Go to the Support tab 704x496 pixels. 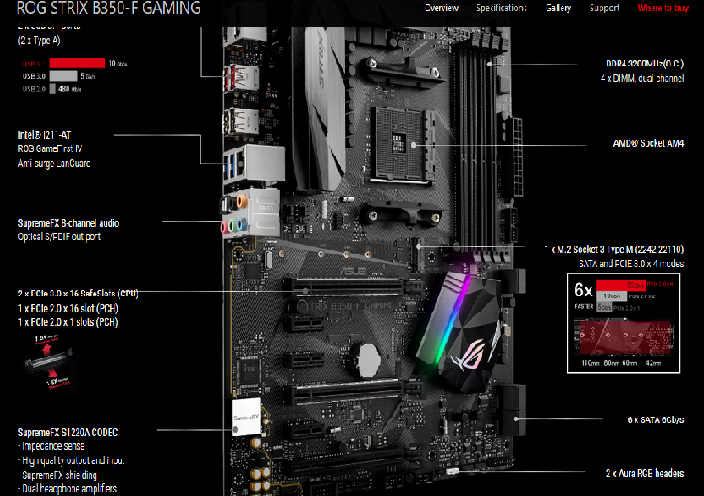pyautogui.click(x=604, y=8)
